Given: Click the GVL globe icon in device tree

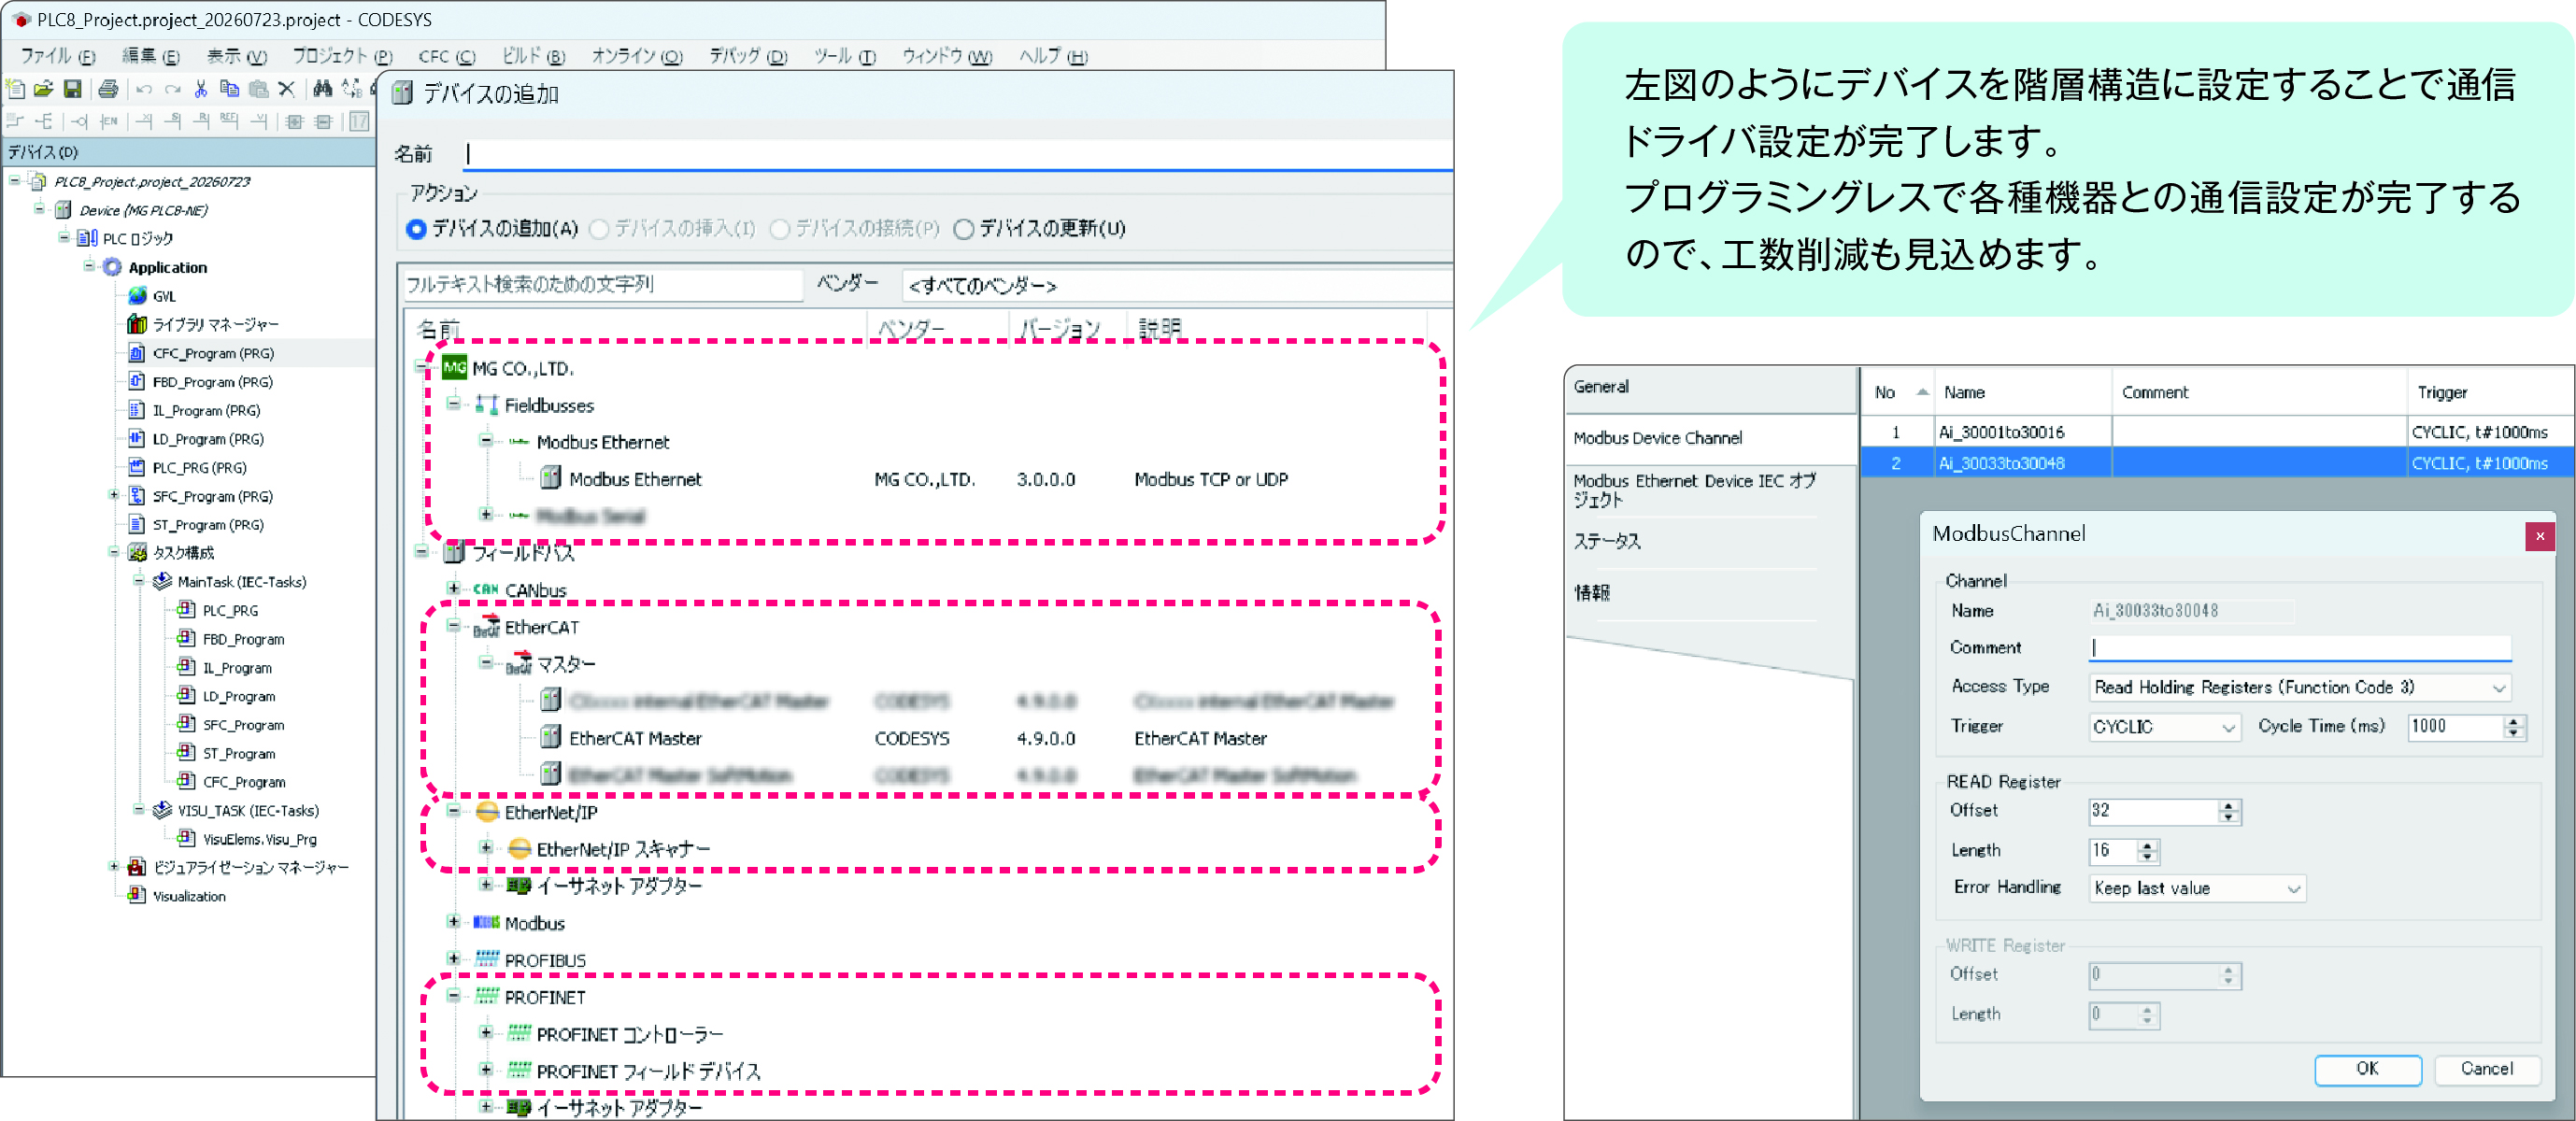Looking at the screenshot, I should pos(137,296).
